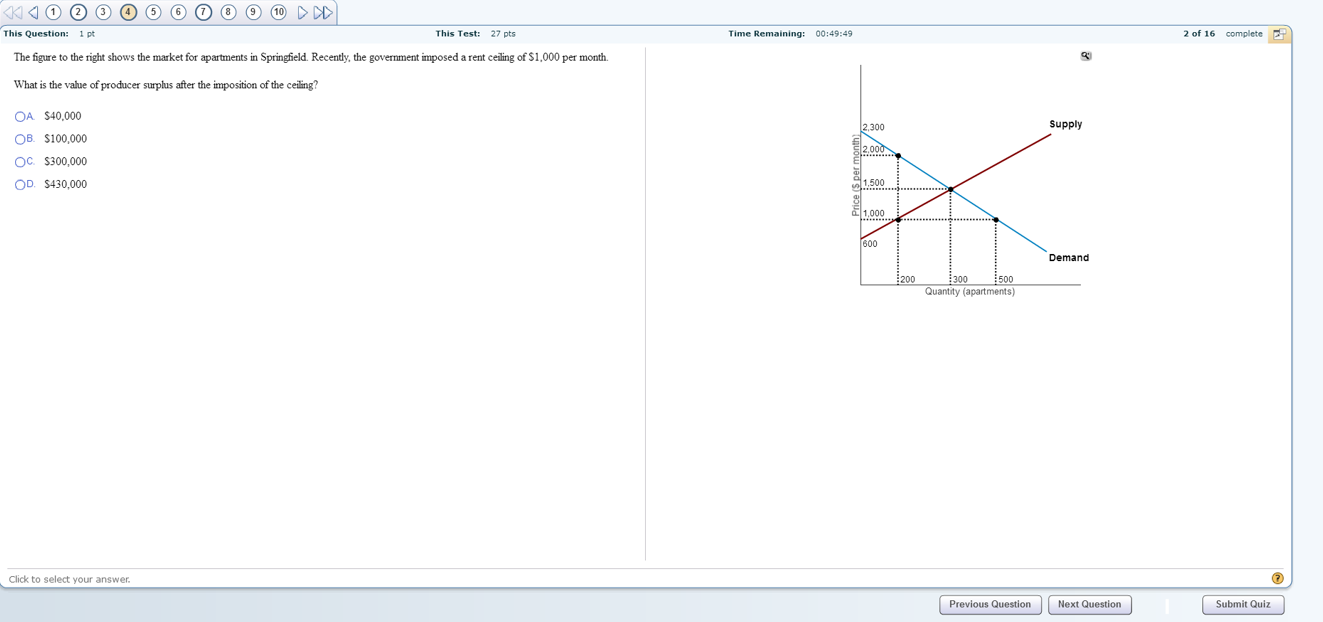Open the magnifier zoom icon on the figure
The height and width of the screenshot is (622, 1323).
[1085, 56]
